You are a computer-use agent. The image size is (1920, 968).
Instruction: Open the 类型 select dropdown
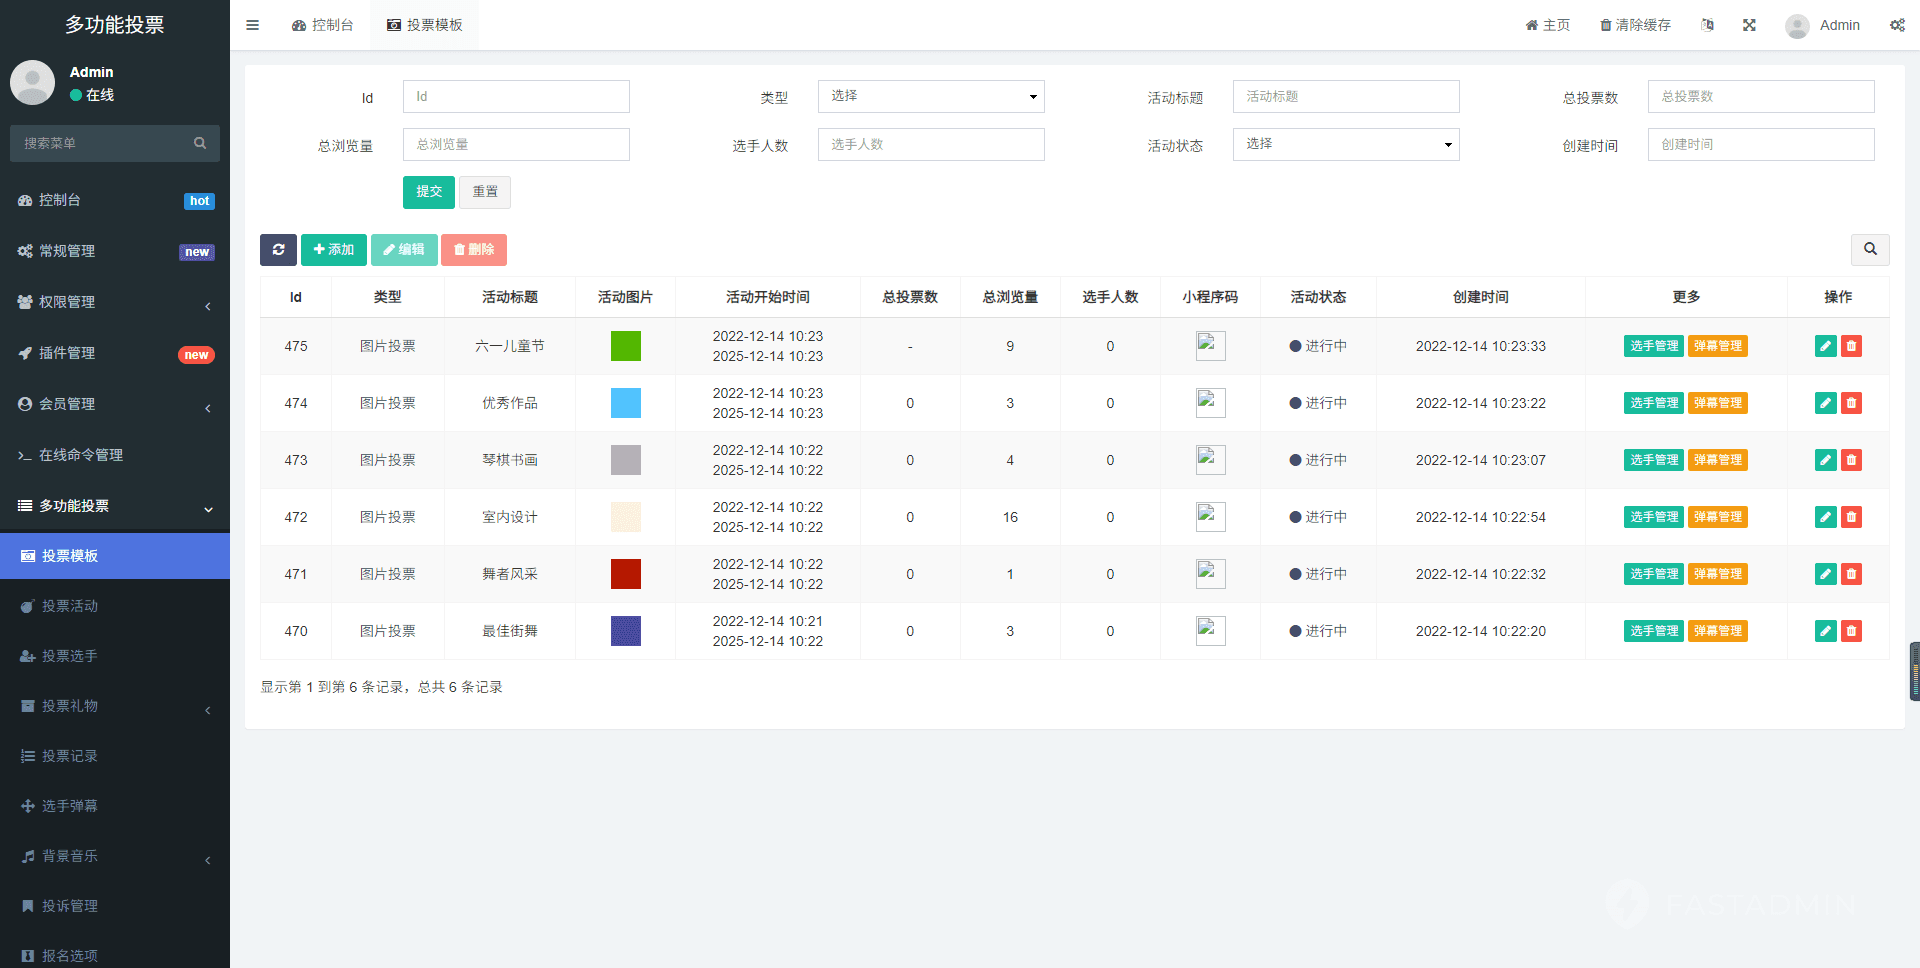pyautogui.click(x=930, y=97)
